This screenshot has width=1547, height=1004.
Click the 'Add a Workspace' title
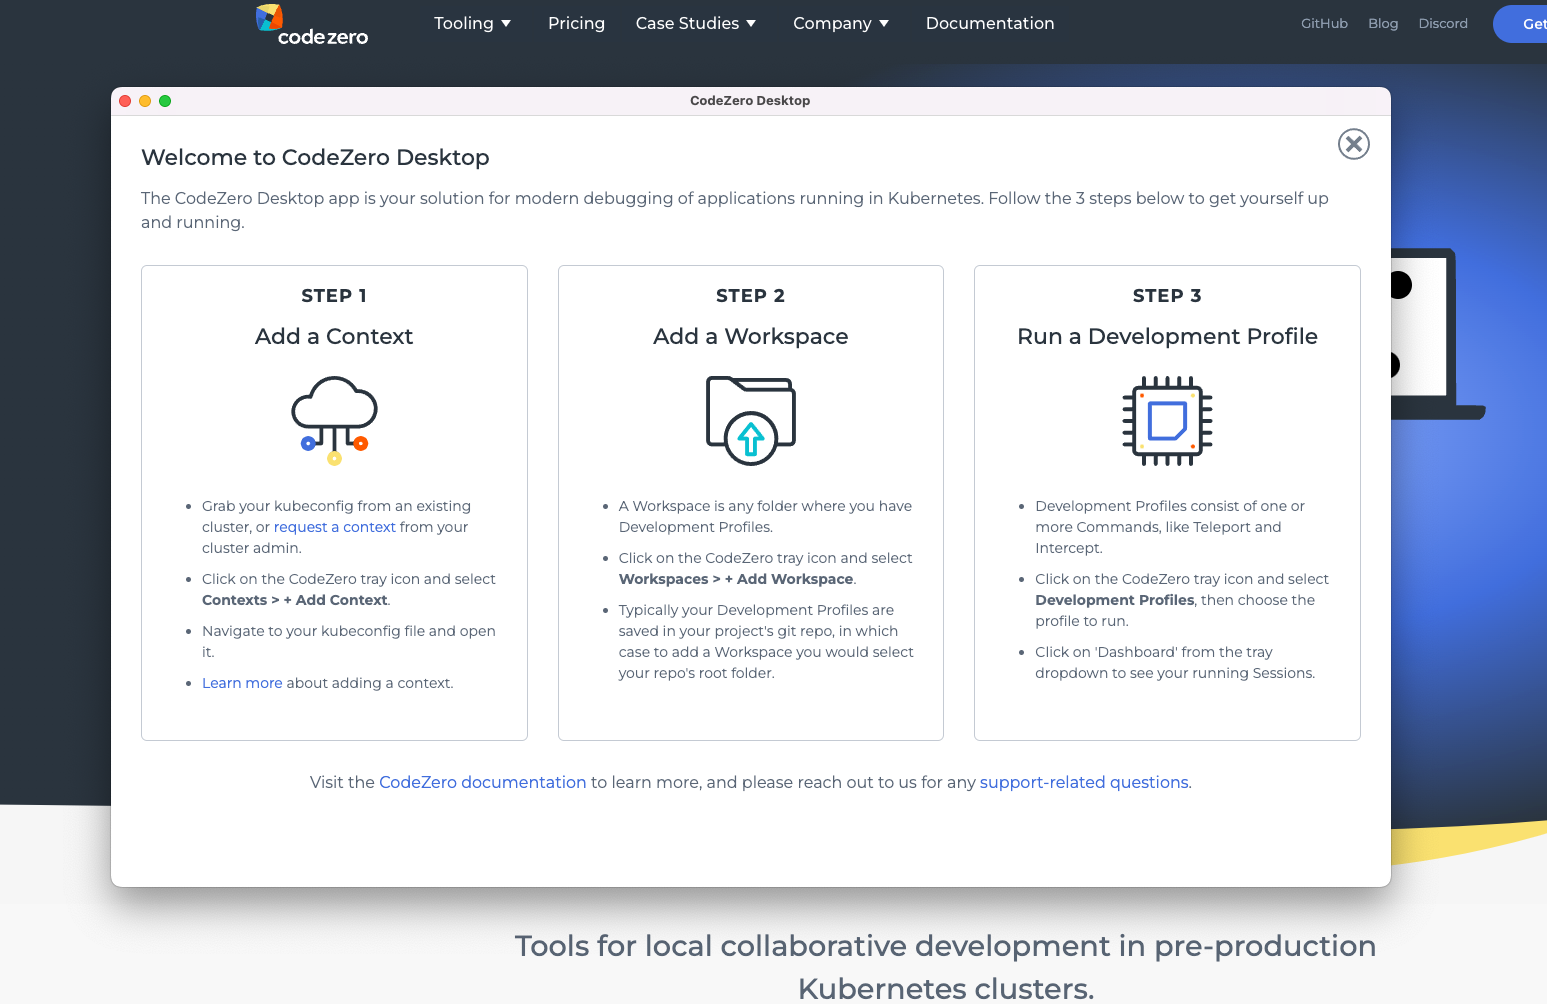point(750,337)
